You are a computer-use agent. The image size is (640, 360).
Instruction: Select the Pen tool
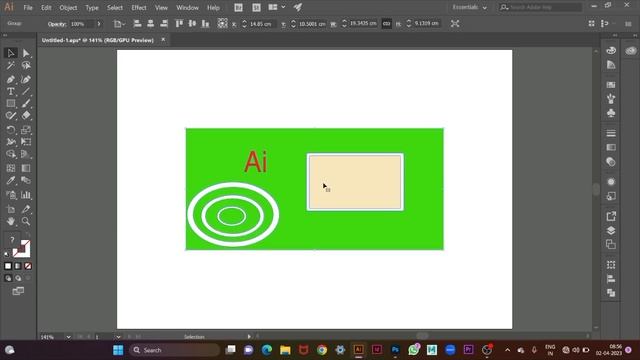[11, 80]
